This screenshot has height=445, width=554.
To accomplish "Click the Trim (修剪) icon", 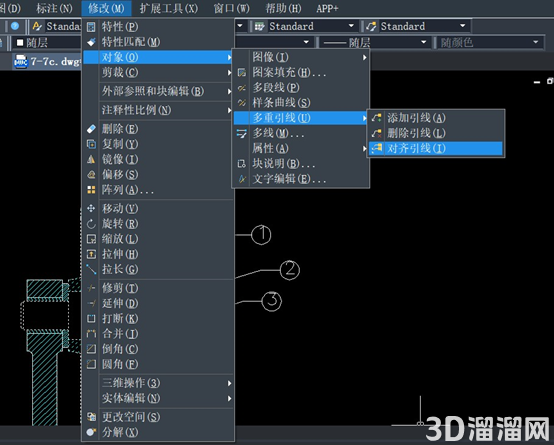I will 91,288.
